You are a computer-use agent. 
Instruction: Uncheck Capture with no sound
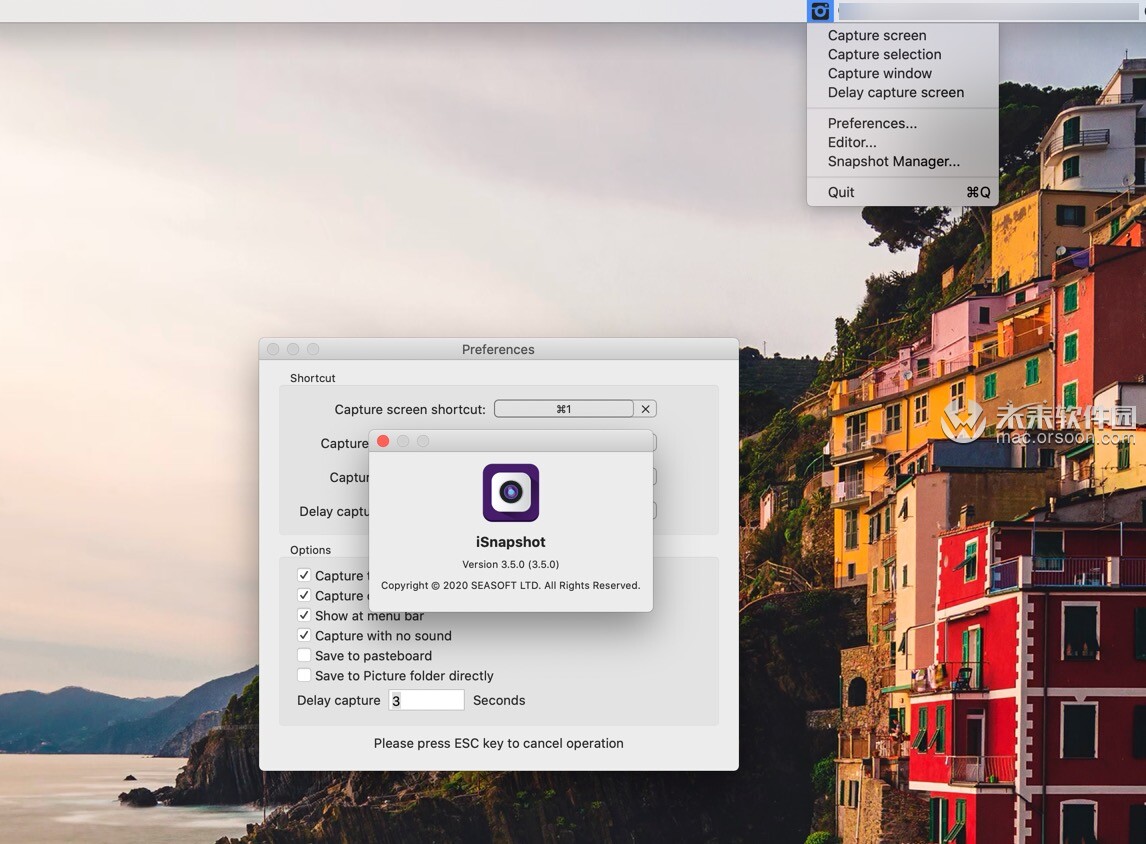point(304,636)
